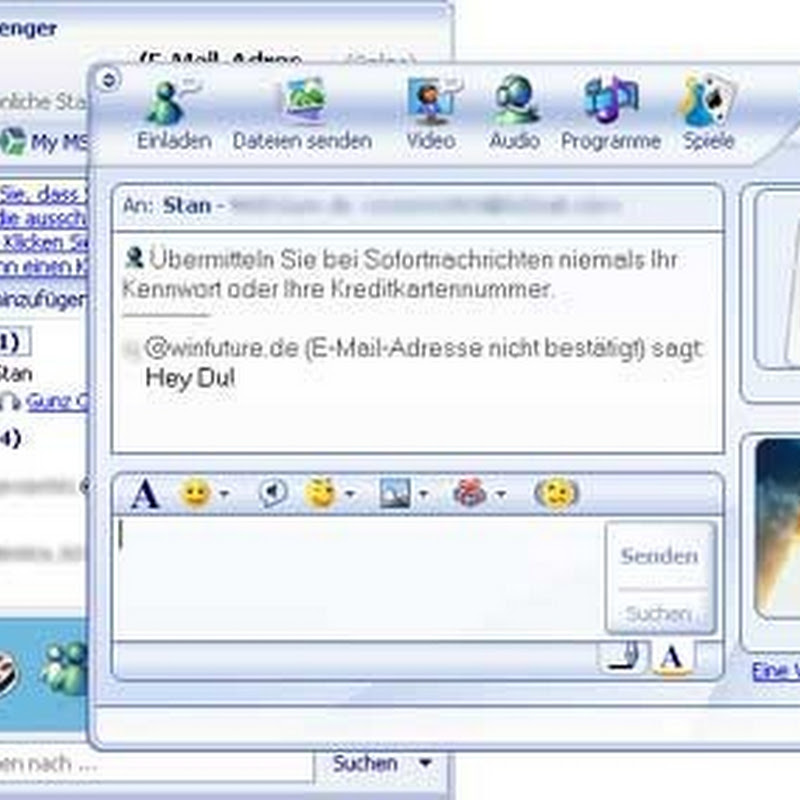This screenshot has width=800, height=800.
Task: Click the 'Hey Du!' message text
Action: click(x=190, y=378)
